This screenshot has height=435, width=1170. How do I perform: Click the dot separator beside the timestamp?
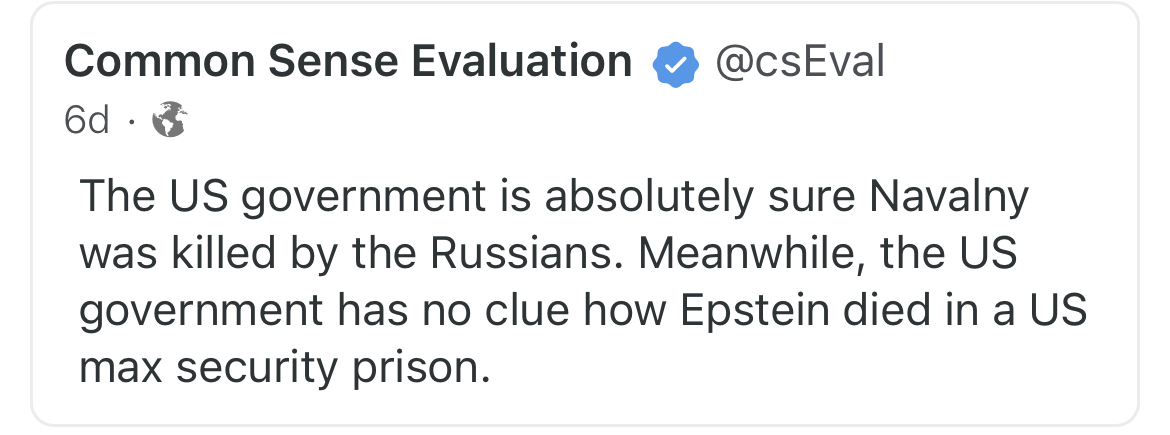point(130,122)
